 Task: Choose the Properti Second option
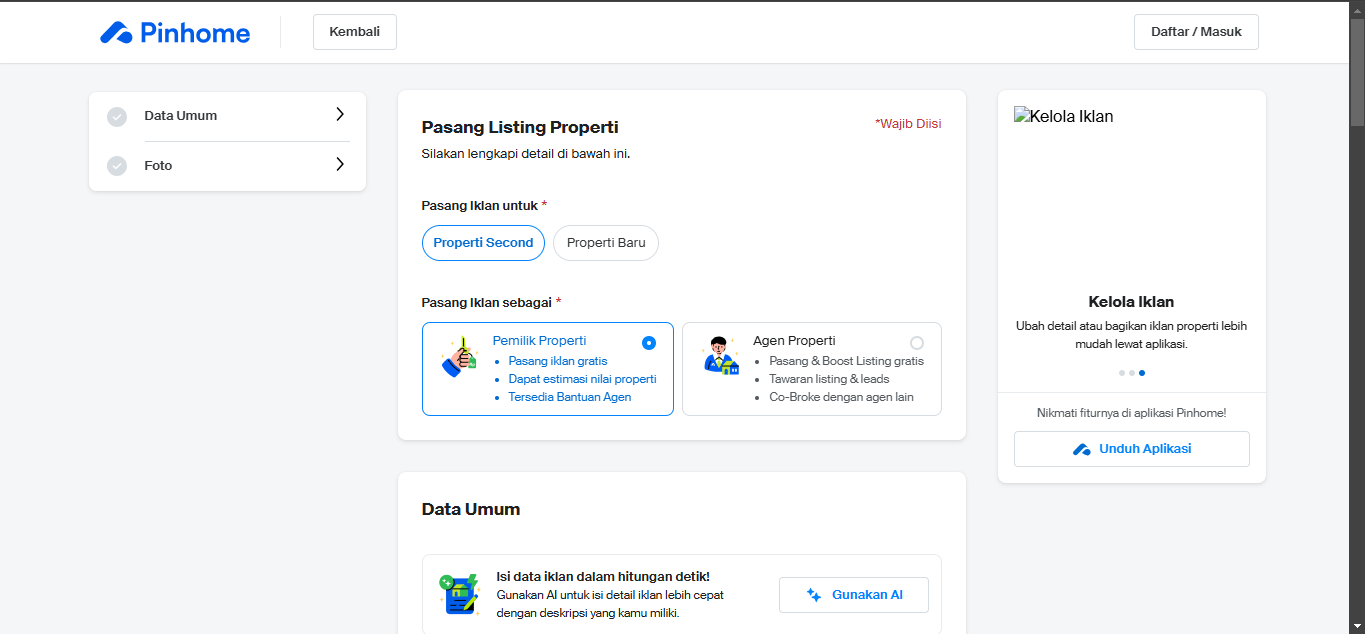coord(483,243)
